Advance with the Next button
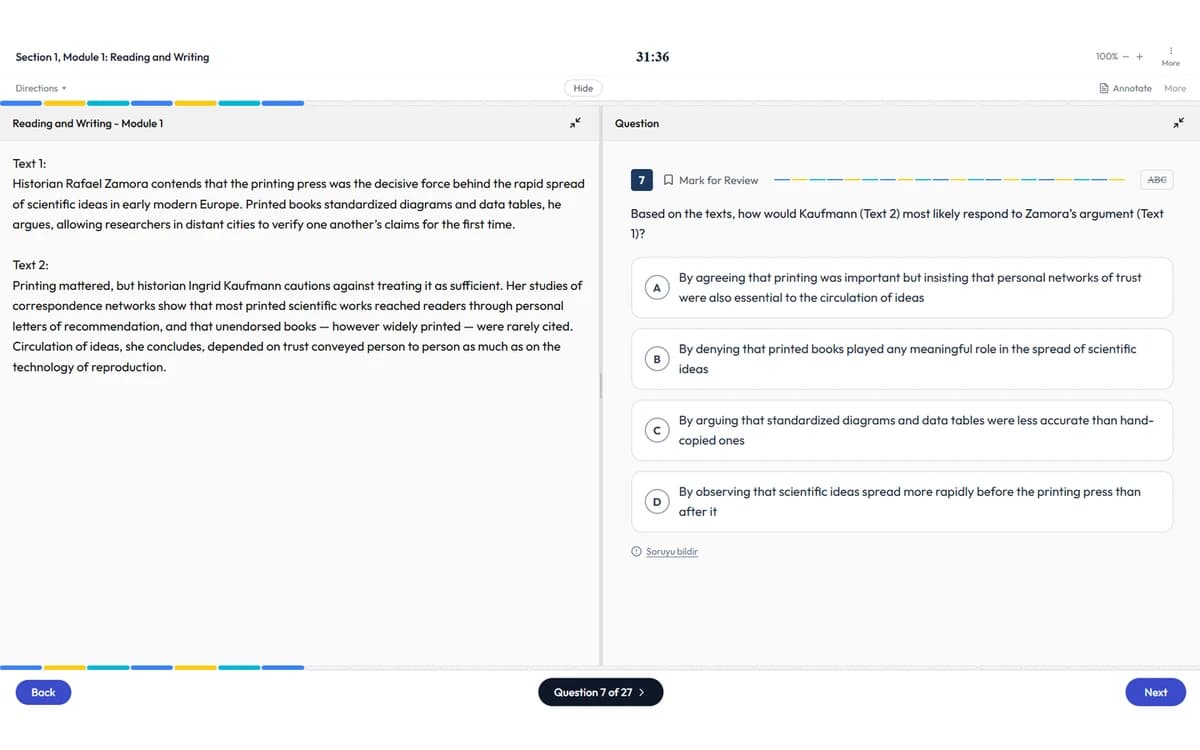Screen dimensions: 1200x750 coord(1155,692)
